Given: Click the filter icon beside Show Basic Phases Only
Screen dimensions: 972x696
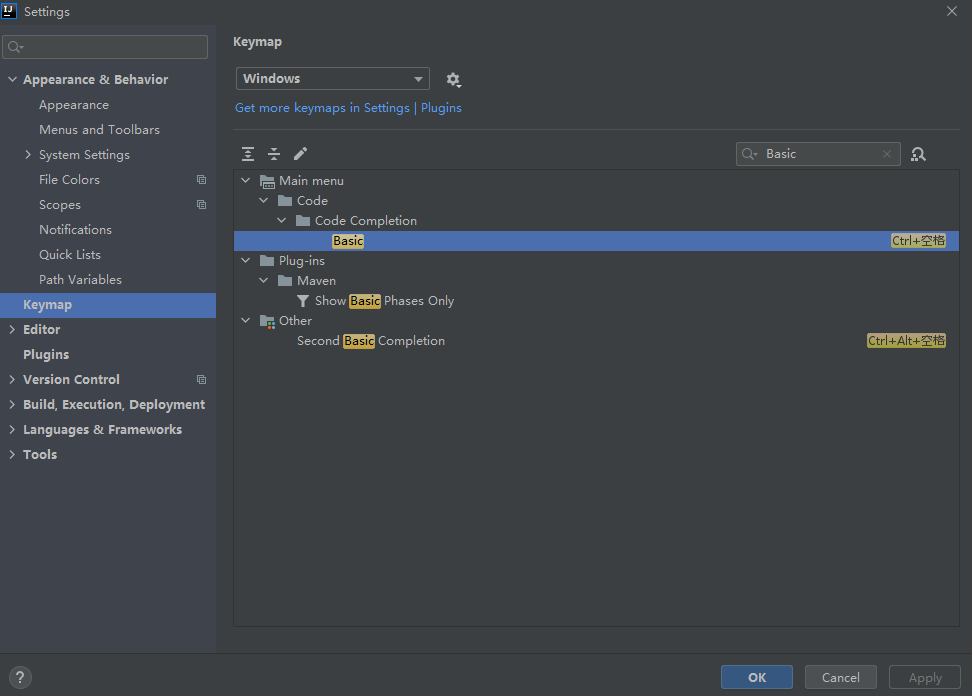Looking at the screenshot, I should click(303, 301).
